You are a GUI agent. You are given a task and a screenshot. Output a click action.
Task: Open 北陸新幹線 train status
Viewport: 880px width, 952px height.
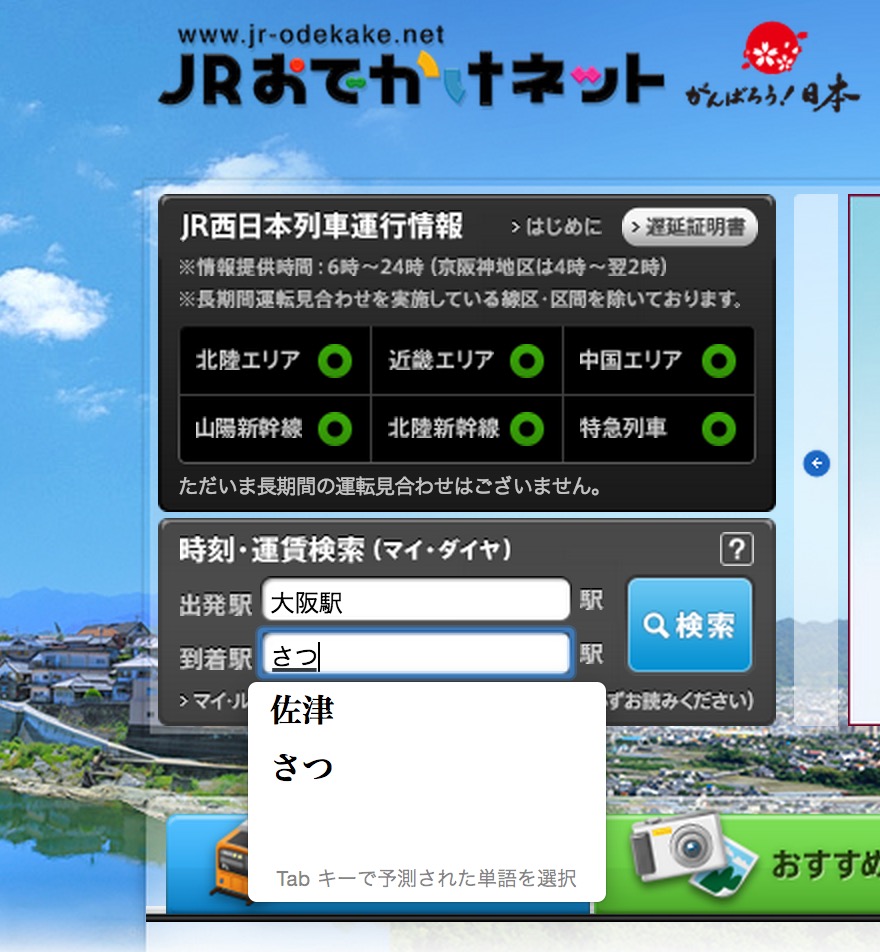tap(466, 429)
